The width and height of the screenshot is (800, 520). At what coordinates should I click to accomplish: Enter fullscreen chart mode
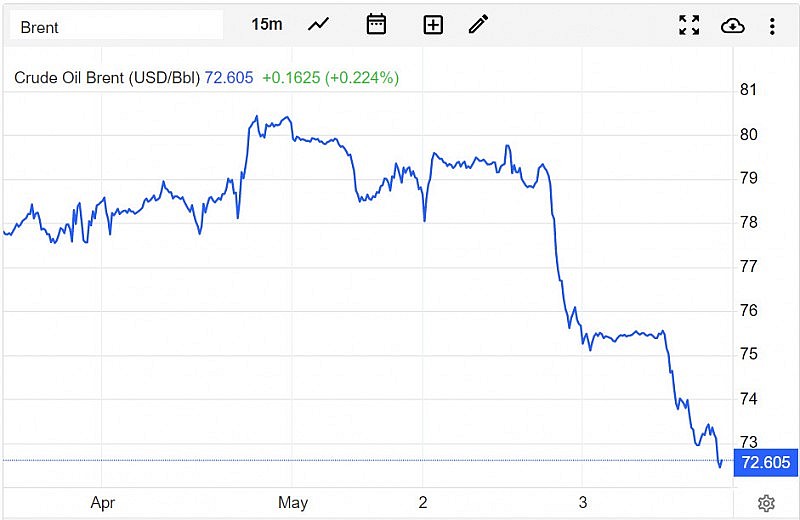coord(689,25)
